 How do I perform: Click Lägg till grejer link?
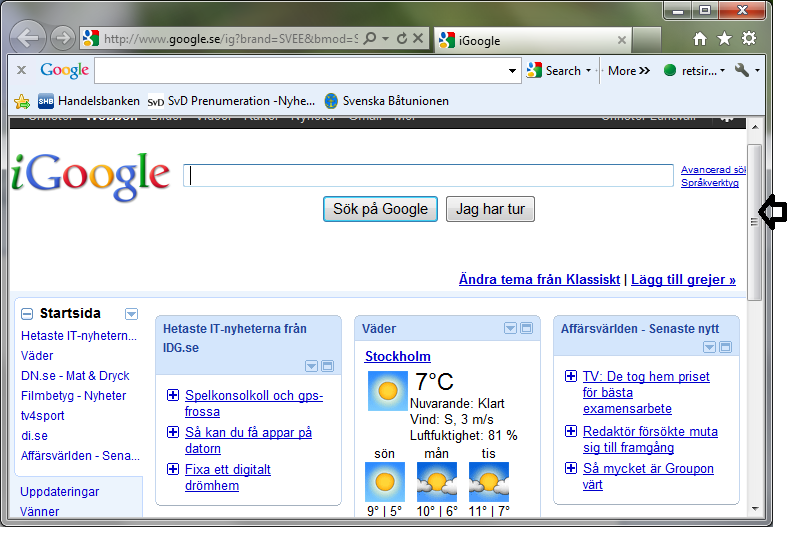[683, 280]
